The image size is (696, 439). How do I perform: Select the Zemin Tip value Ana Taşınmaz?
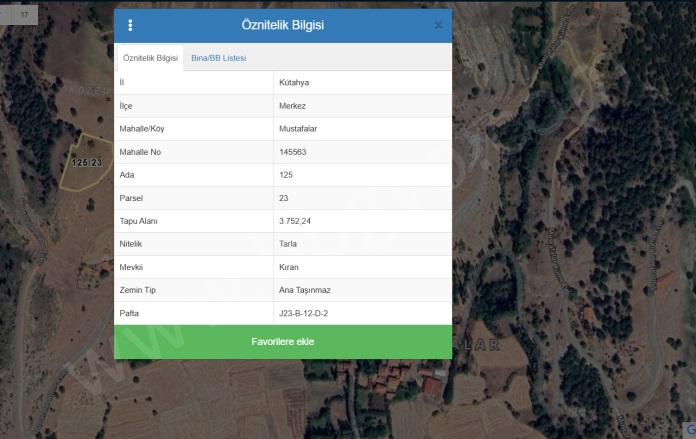[303, 290]
